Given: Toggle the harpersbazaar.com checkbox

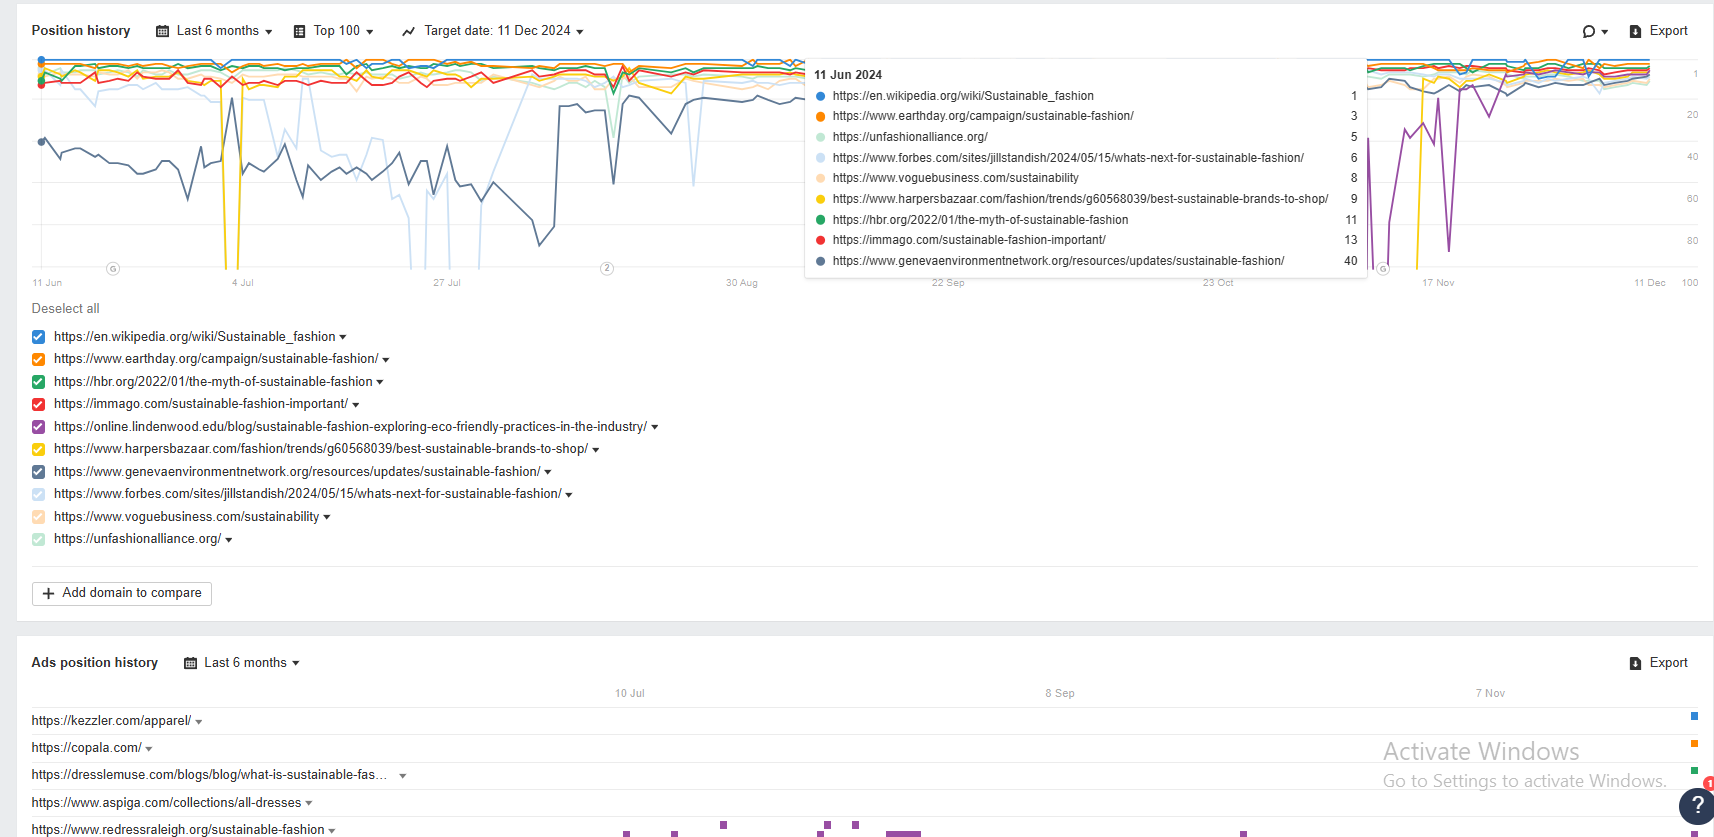Looking at the screenshot, I should pos(38,449).
